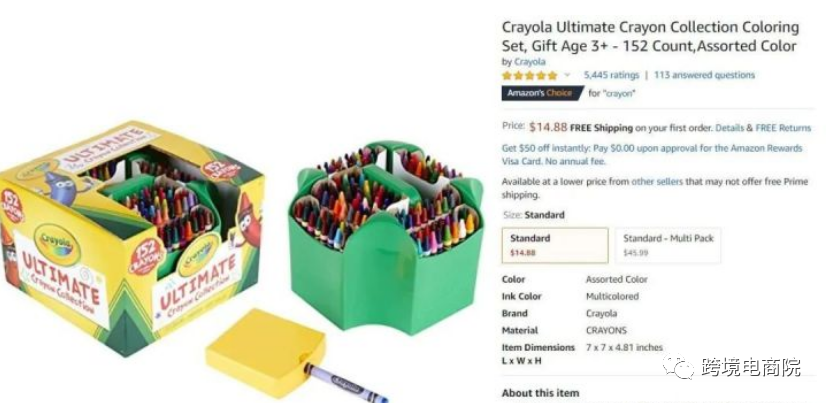
Task: Click the $14.88 price text
Action: pyautogui.click(x=549, y=127)
